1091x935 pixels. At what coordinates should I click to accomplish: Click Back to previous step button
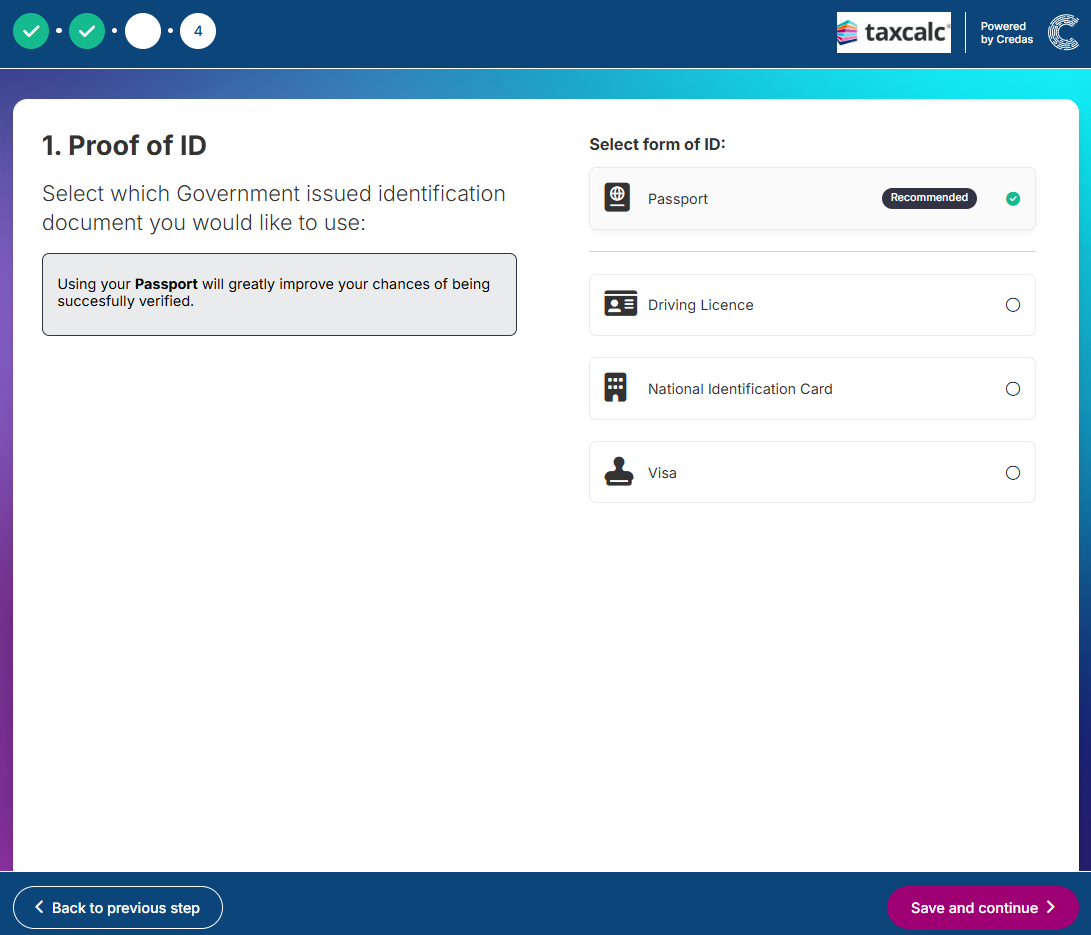118,908
